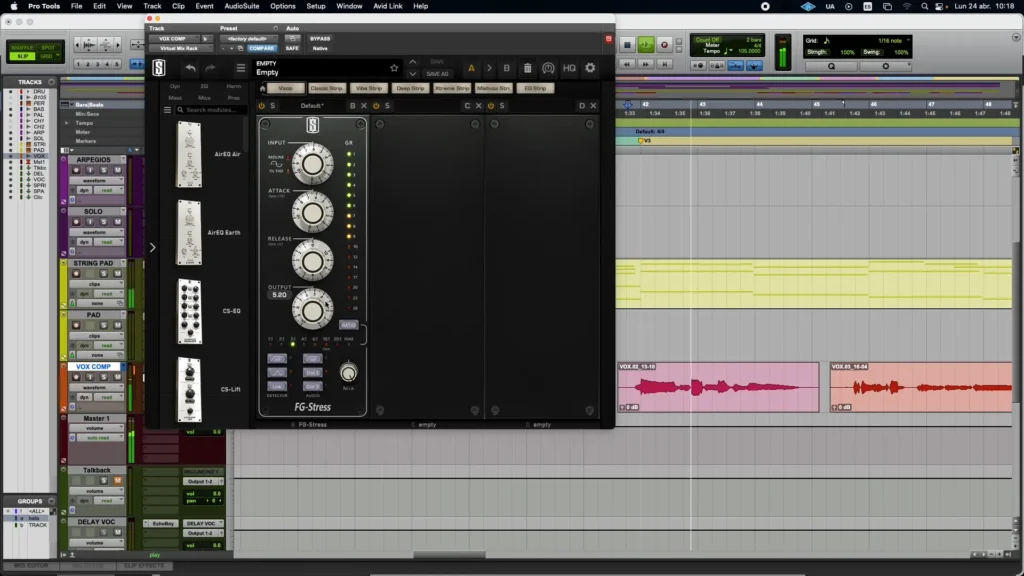The height and width of the screenshot is (576, 1024).
Task: Select the AirEQ Air module thumbnail
Action: (189, 154)
